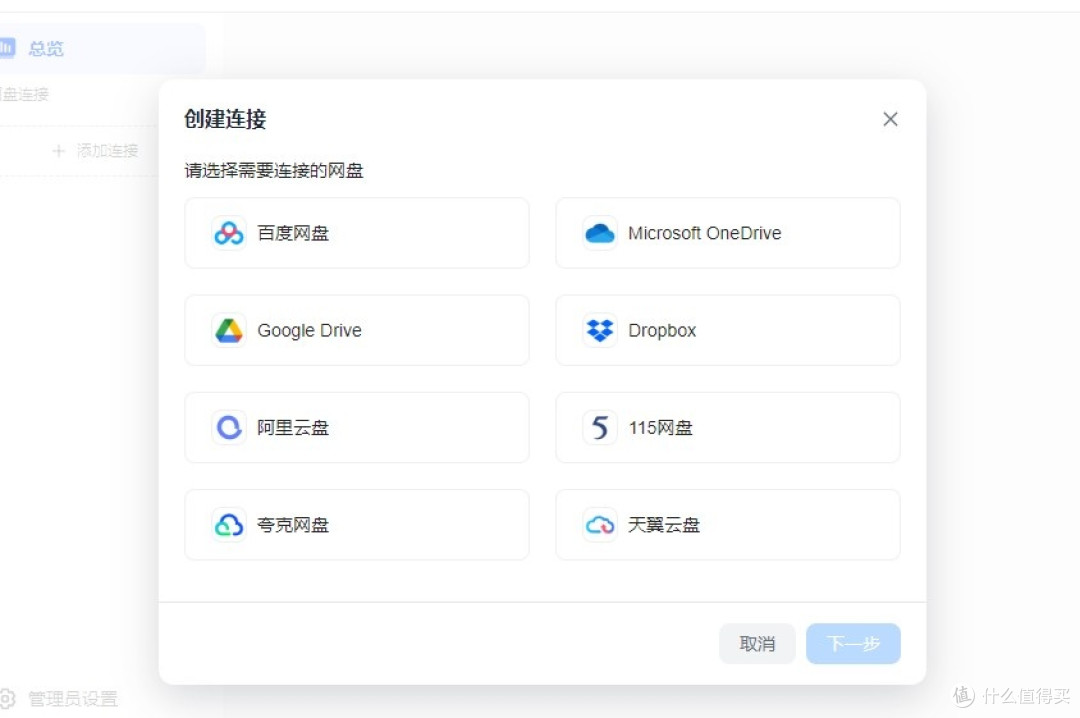1080x718 pixels.
Task: Click the 阿里云盘 circular logo icon
Action: coord(229,427)
